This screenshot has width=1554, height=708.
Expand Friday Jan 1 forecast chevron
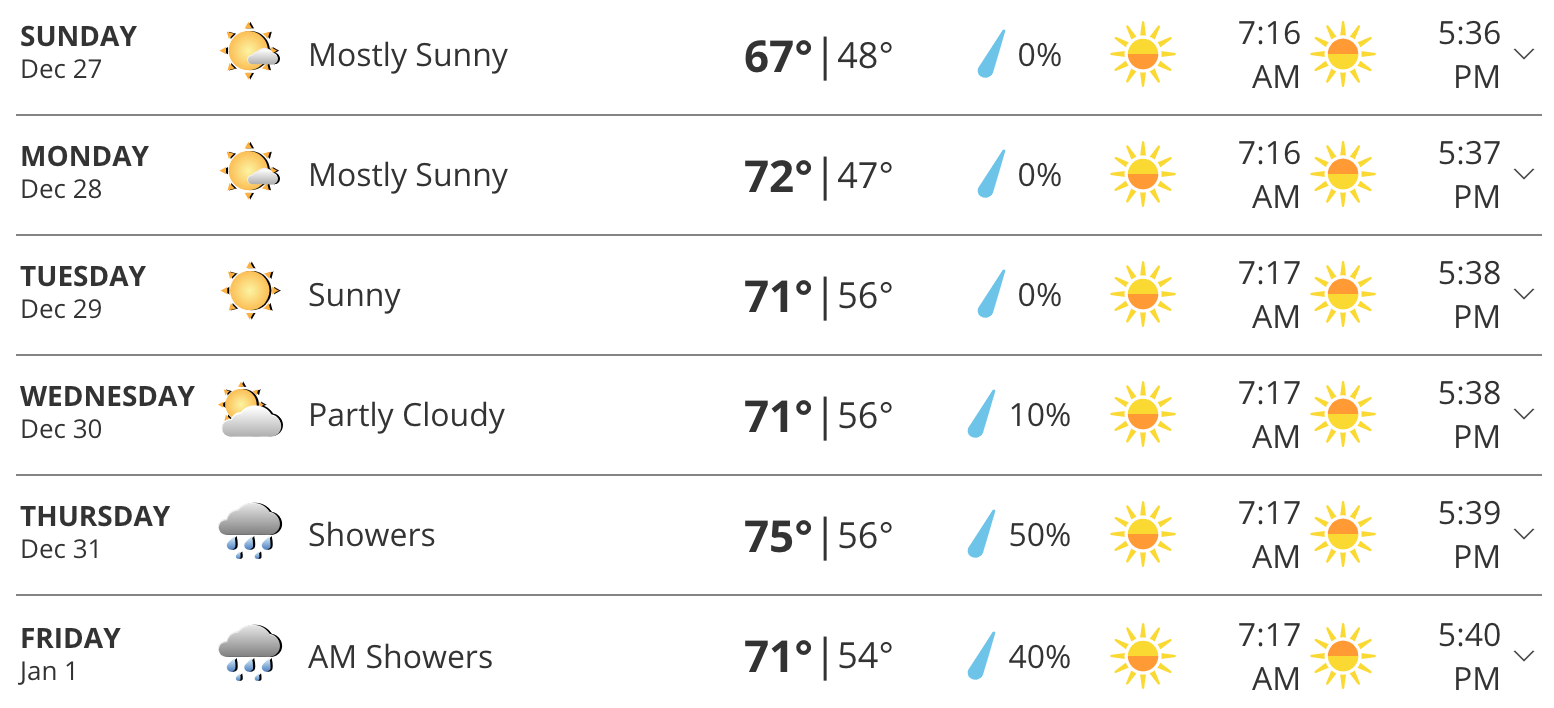click(x=1524, y=656)
